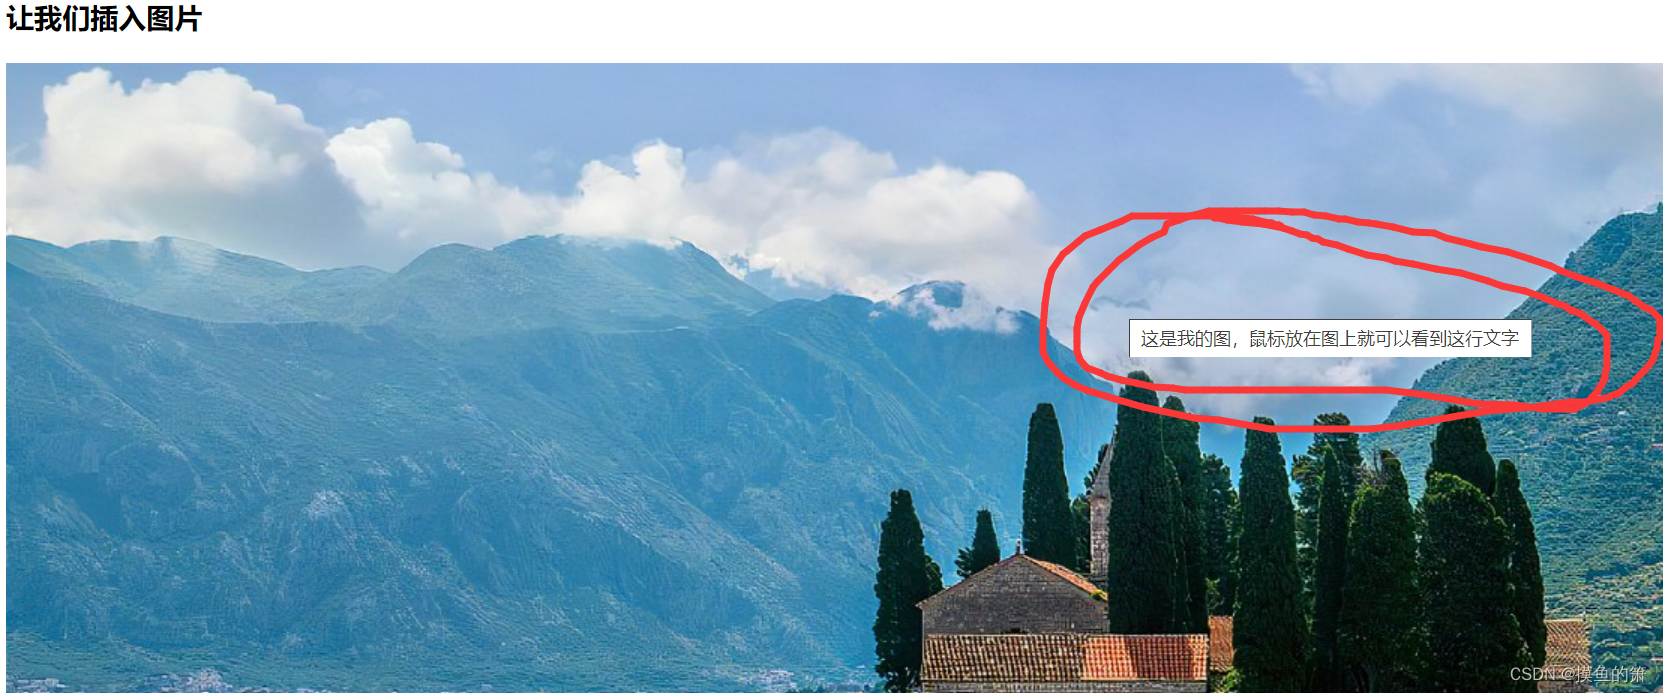Image resolution: width=1663 pixels, height=693 pixels.
Task: Click the shortest cypress tree near the gable
Action: (981, 545)
